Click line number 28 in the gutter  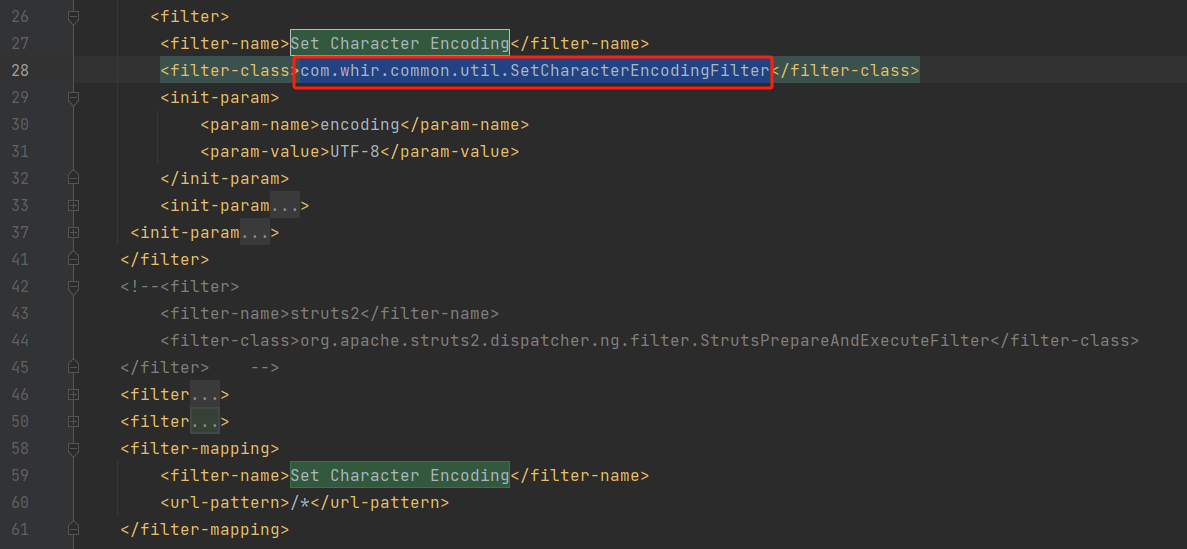(x=20, y=71)
